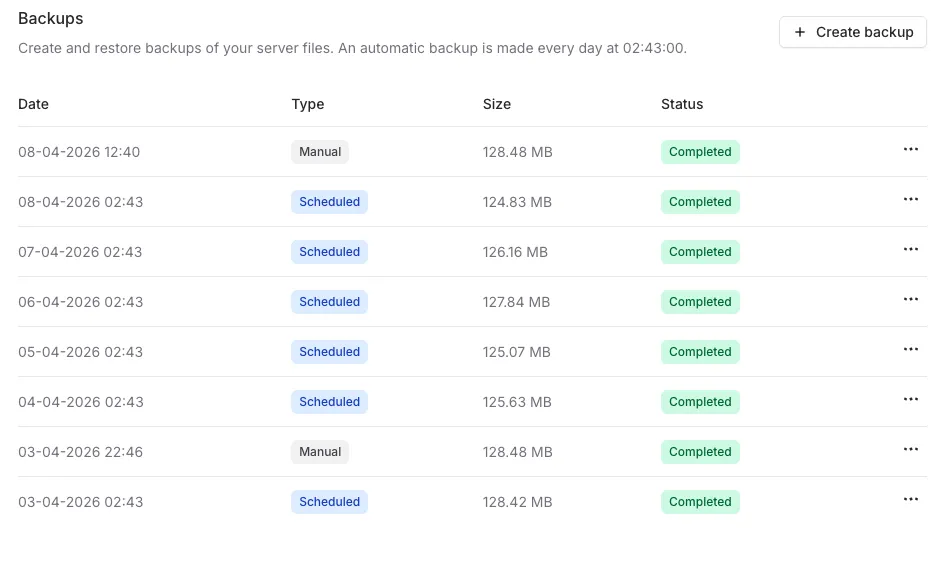The height and width of the screenshot is (562, 948).
Task: Select the date 03-04-2026 02:43
Action: coord(80,502)
